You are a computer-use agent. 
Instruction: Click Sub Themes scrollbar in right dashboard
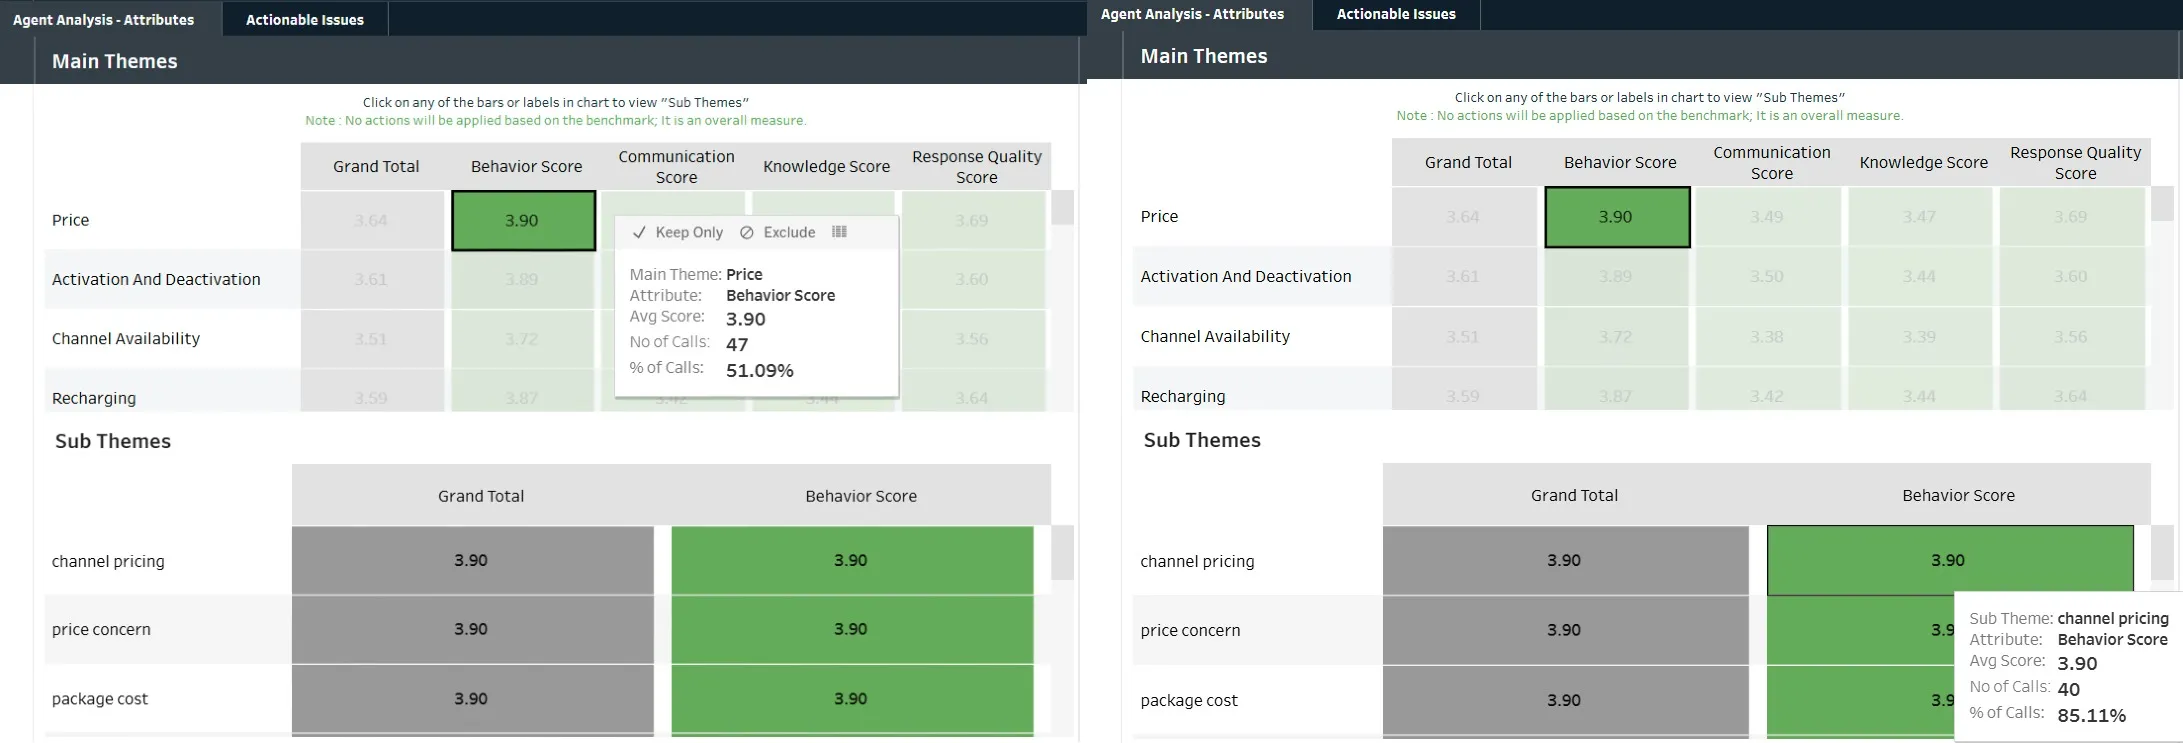point(2162,553)
